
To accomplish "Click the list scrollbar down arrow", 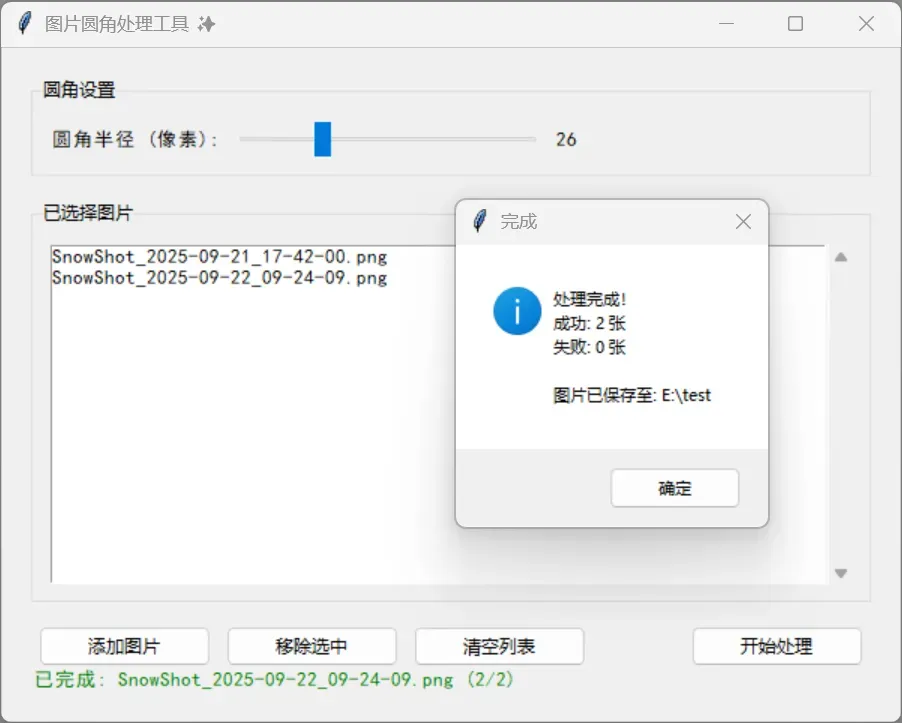I will 841,573.
